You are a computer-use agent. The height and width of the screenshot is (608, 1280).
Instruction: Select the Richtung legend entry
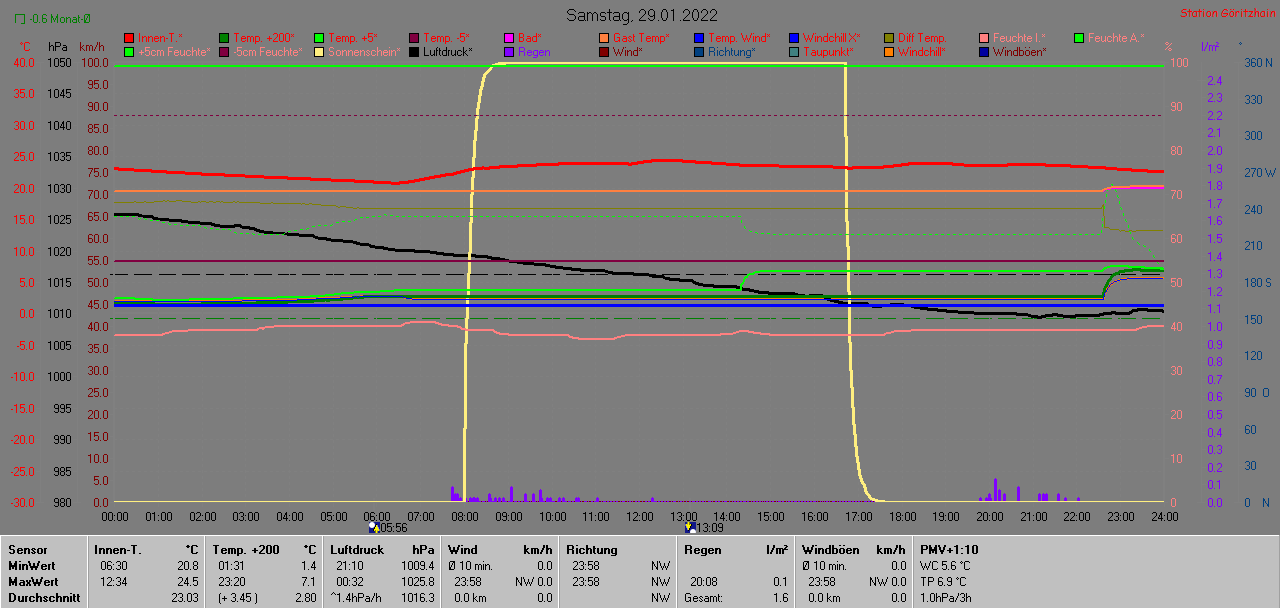click(725, 51)
